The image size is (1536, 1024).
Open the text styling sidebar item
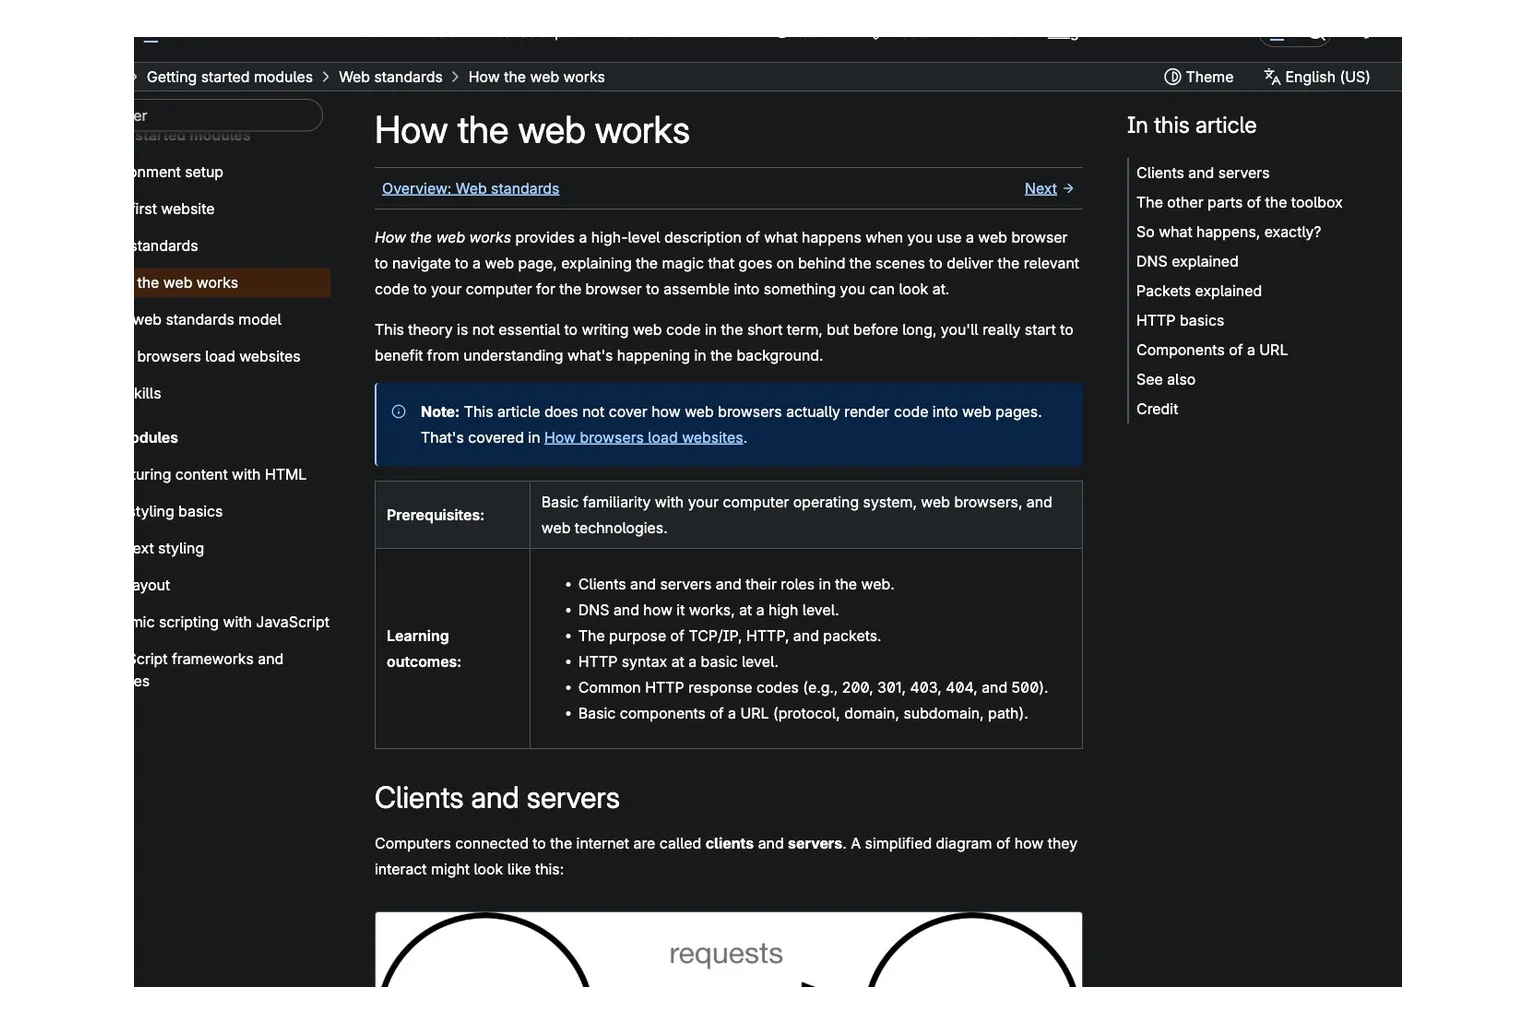(x=169, y=549)
